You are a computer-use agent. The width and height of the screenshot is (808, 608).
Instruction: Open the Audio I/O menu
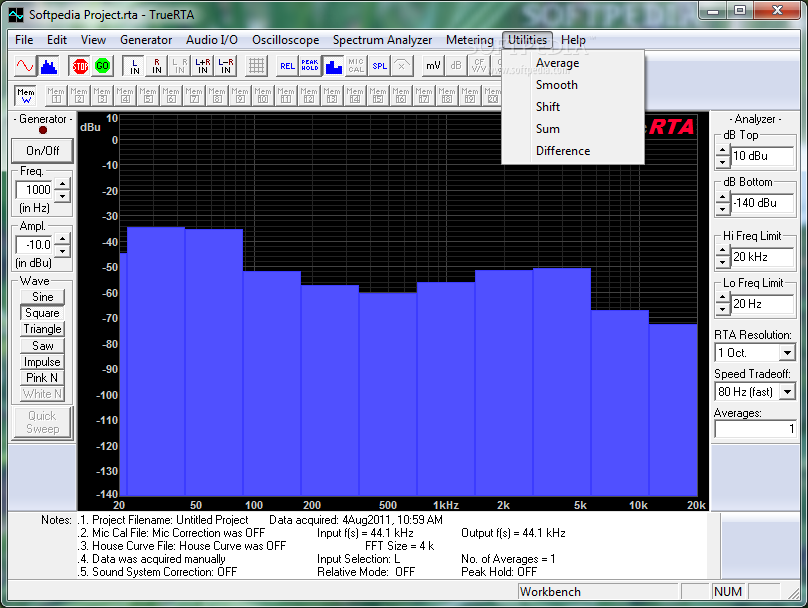pyautogui.click(x=212, y=40)
